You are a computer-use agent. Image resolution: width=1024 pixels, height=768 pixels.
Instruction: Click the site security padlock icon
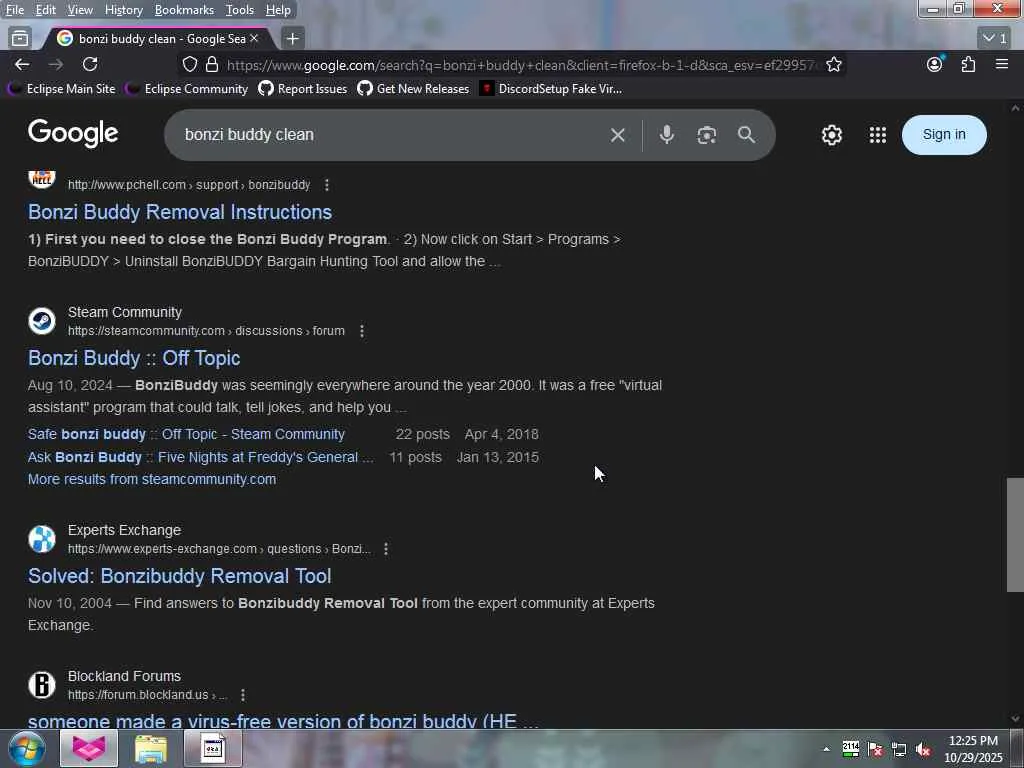pos(212,65)
